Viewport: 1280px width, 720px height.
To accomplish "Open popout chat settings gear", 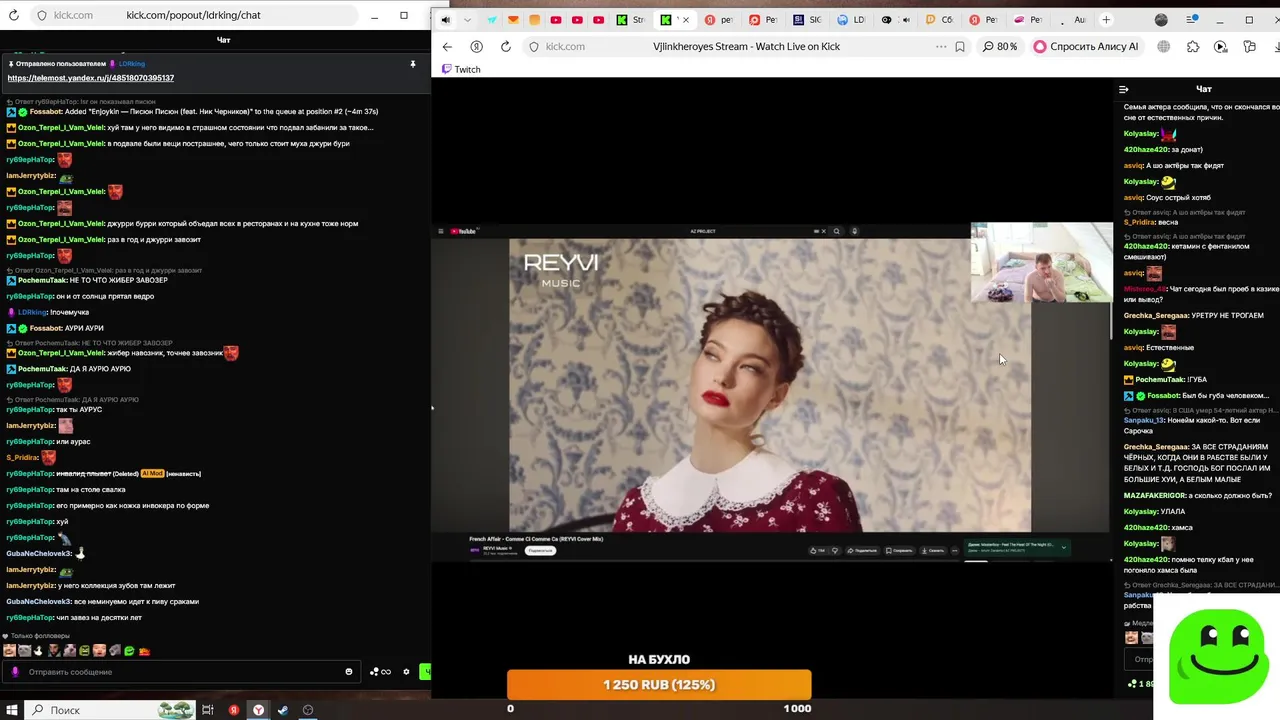I will pos(406,672).
